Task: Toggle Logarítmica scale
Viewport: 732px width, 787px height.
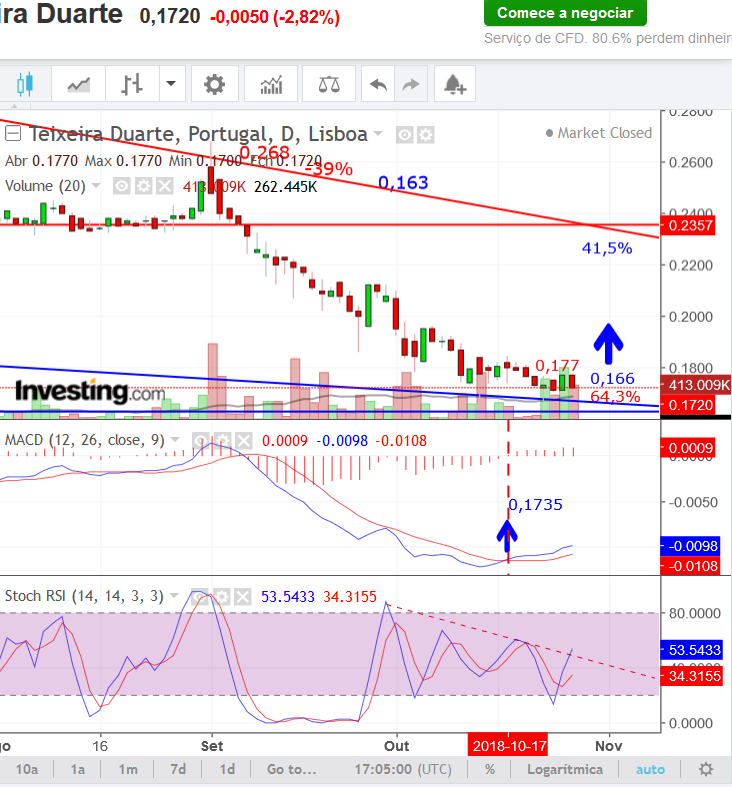Action: pyautogui.click(x=565, y=769)
